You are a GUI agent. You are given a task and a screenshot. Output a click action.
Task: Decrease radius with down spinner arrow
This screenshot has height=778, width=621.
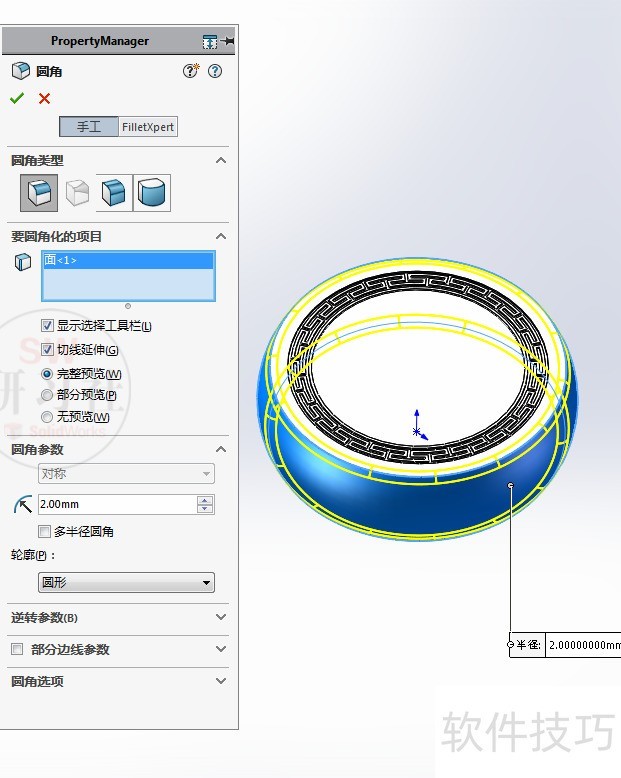[x=205, y=509]
